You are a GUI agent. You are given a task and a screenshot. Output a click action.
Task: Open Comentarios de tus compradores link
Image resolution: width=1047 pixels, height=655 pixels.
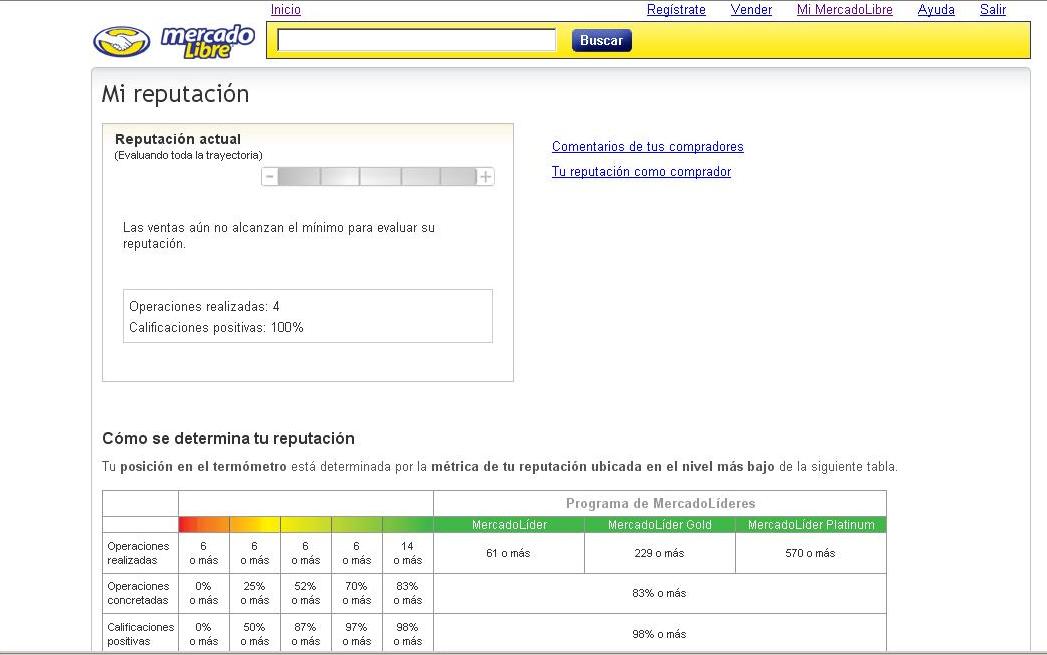pos(648,146)
